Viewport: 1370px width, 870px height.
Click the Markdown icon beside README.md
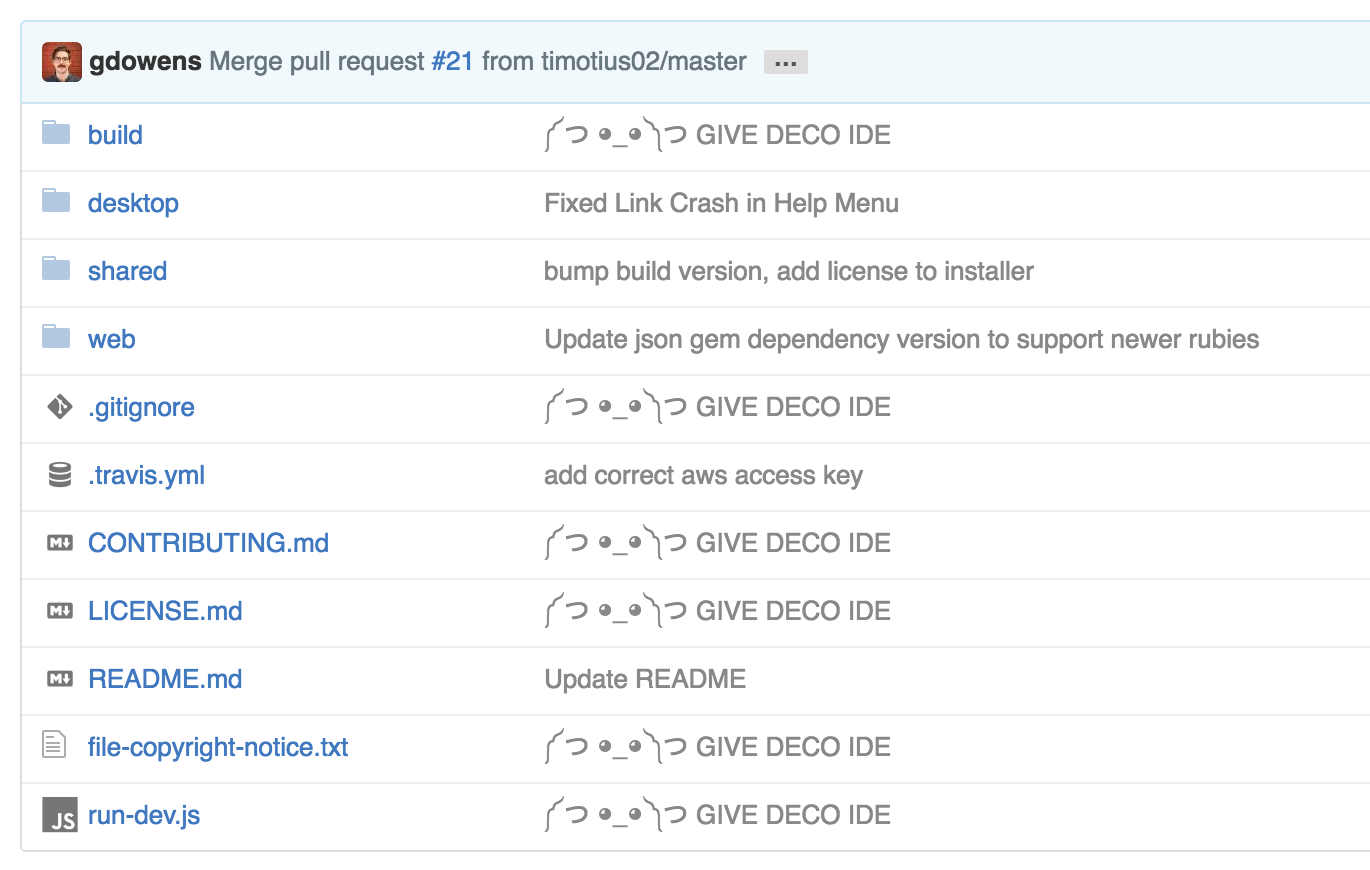pos(57,678)
